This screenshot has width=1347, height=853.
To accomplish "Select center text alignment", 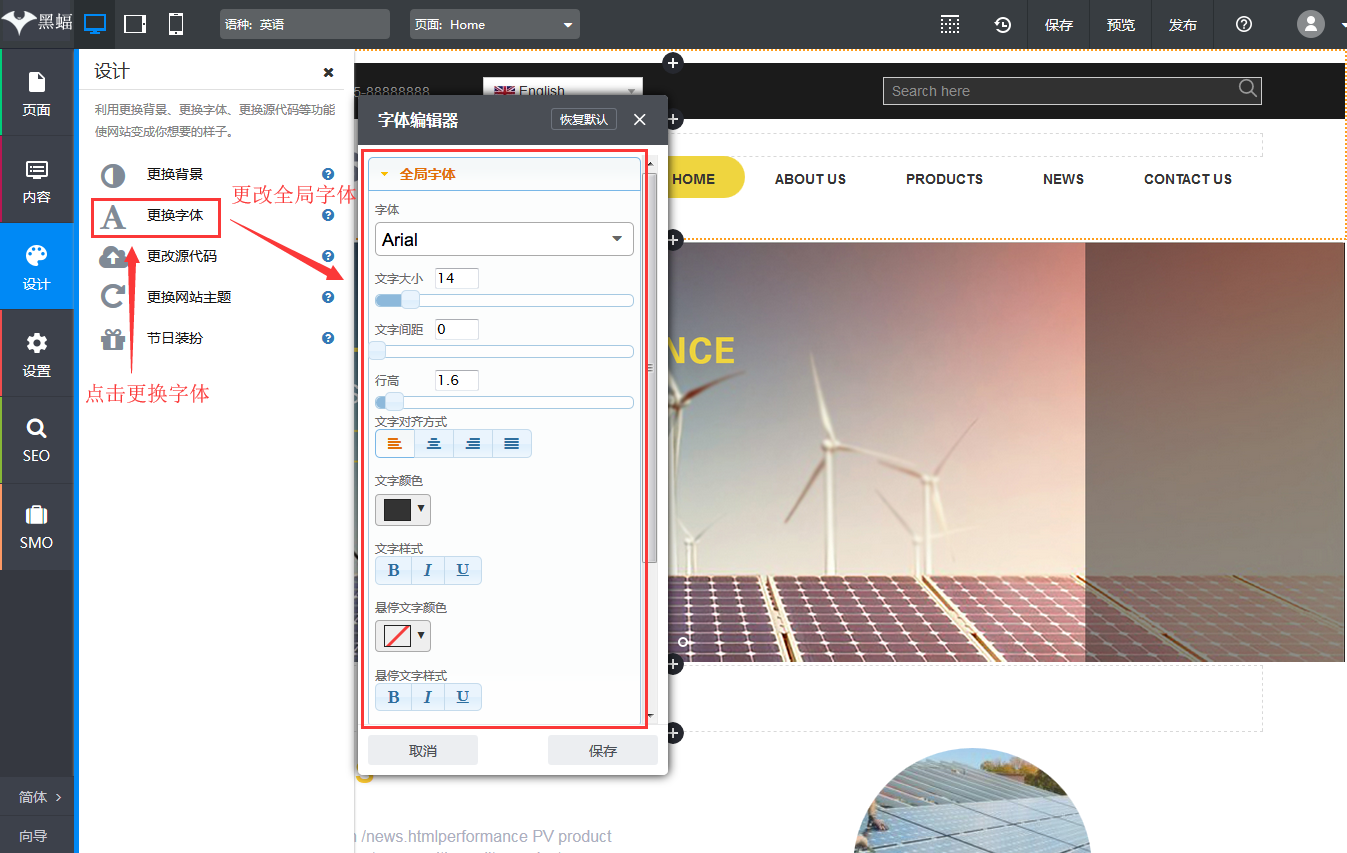I will [x=434, y=443].
